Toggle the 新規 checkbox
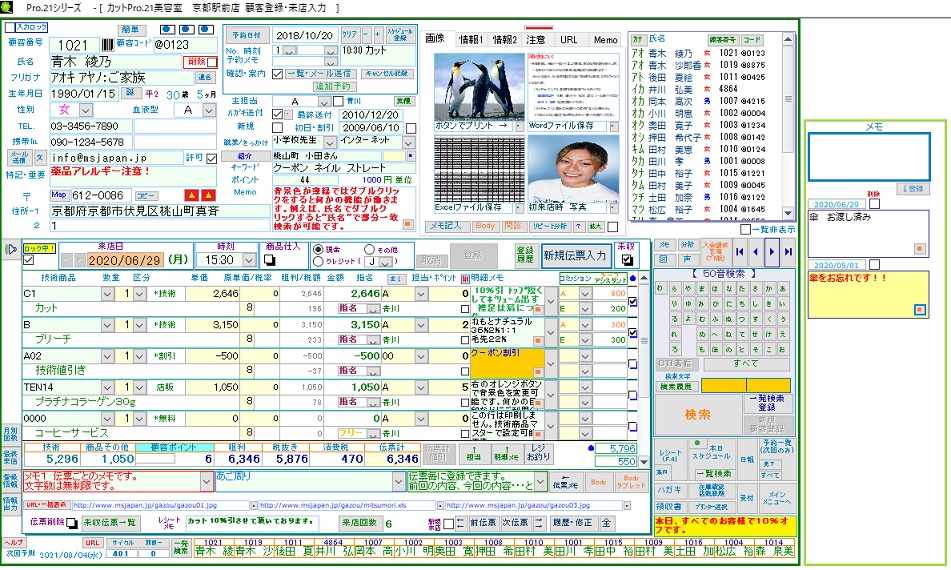Image resolution: width=951 pixels, height=570 pixels. pos(278,127)
